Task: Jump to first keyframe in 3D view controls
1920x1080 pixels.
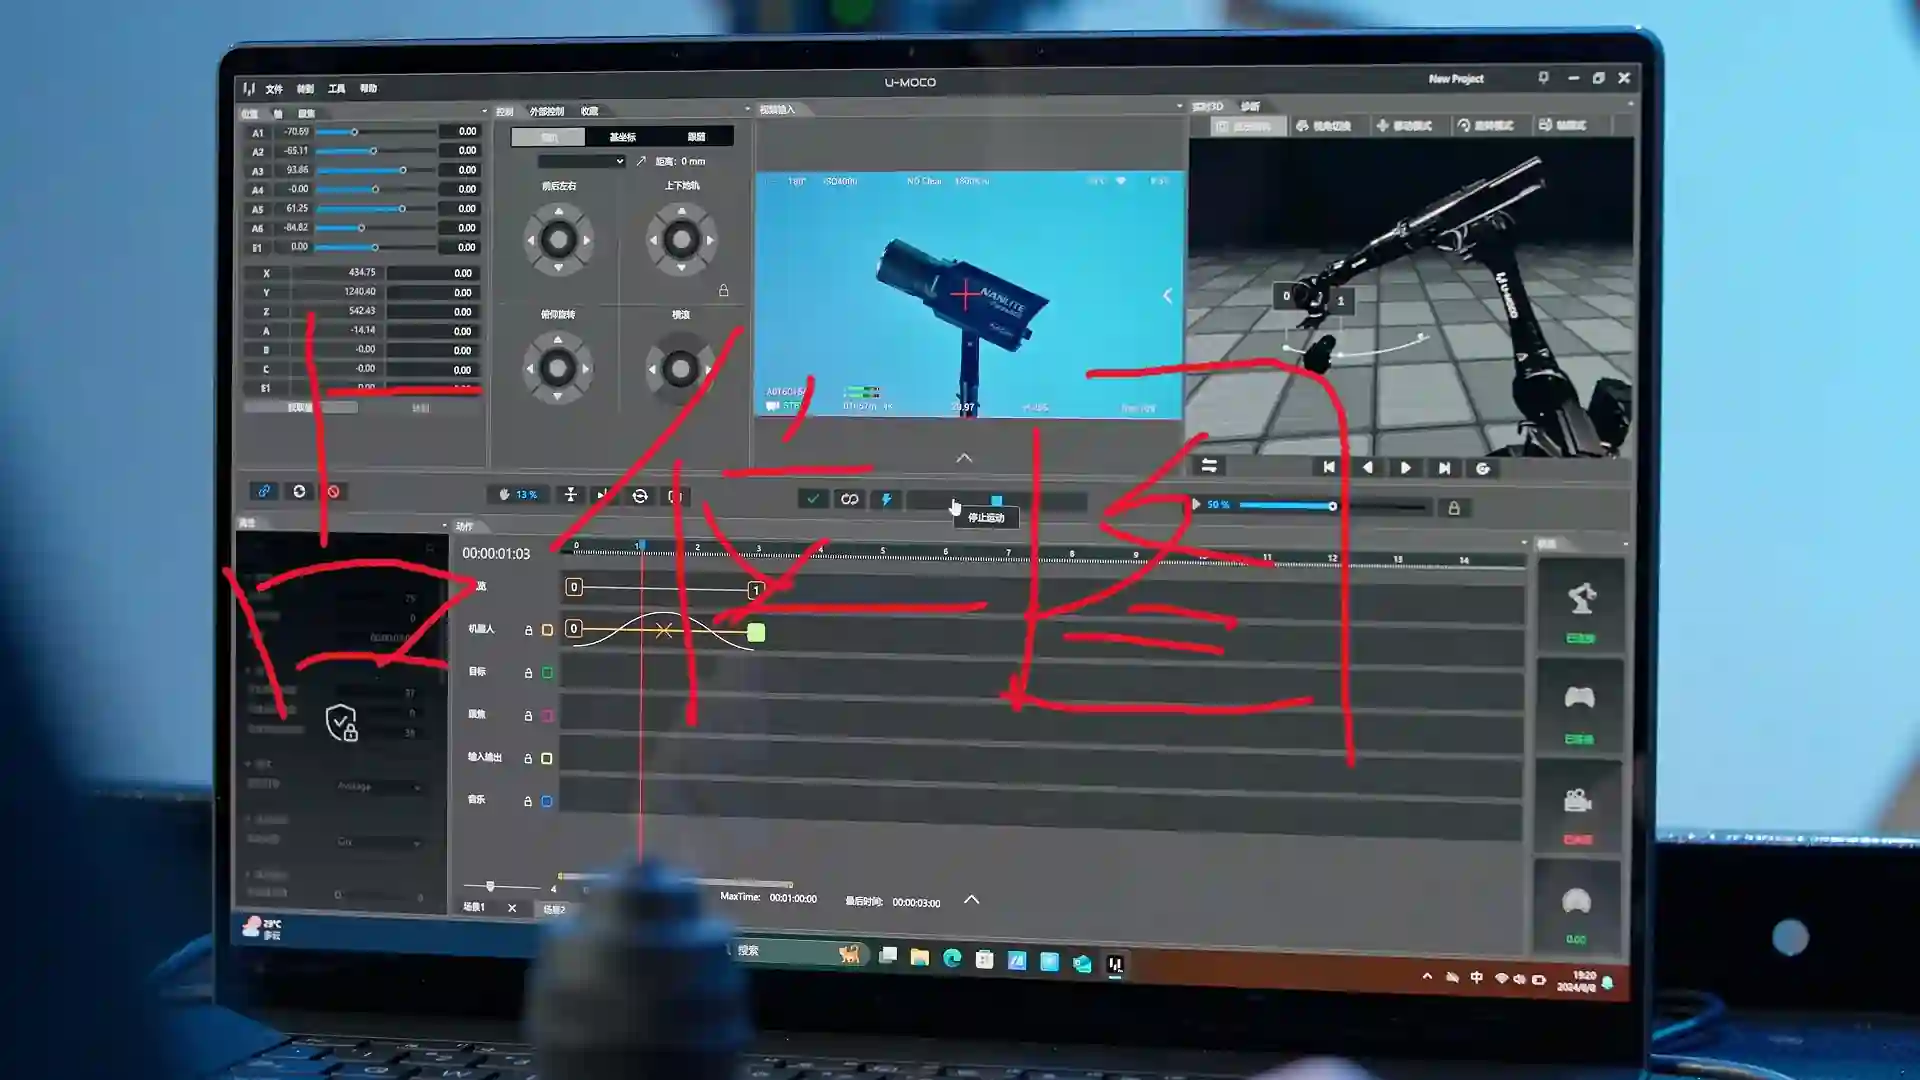Action: [x=1328, y=467]
